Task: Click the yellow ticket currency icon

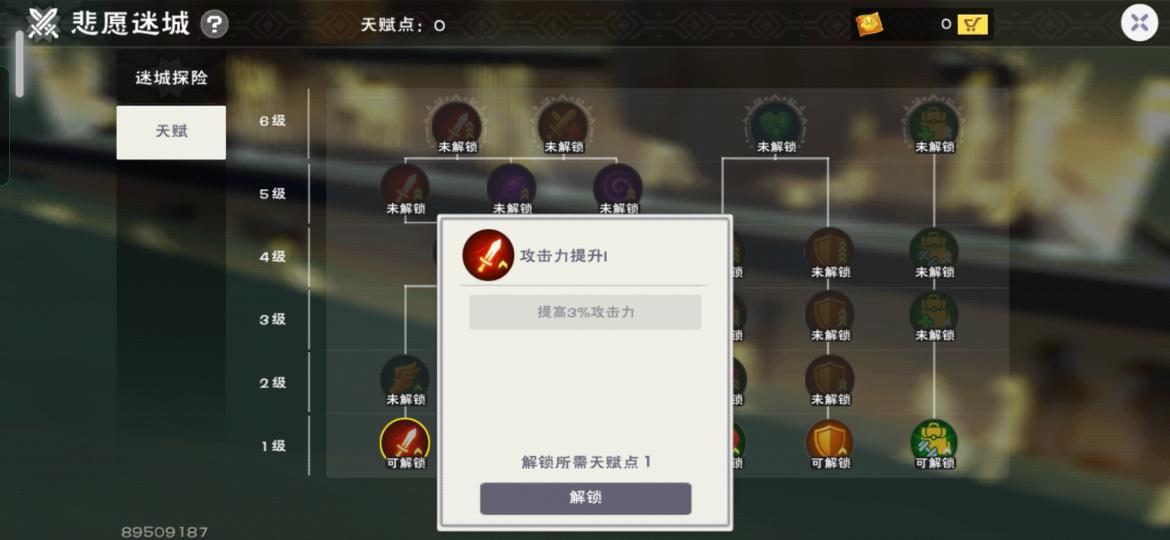Action: tap(869, 25)
